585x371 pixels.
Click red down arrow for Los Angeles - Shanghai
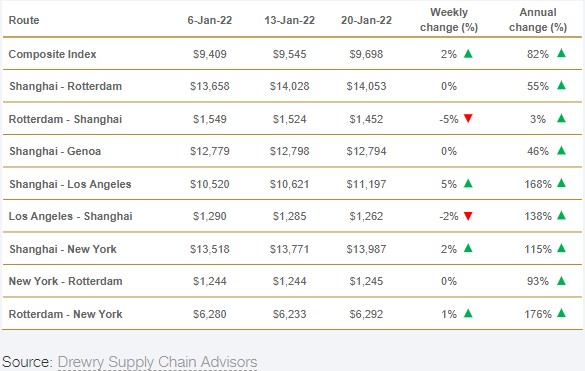(x=468, y=216)
